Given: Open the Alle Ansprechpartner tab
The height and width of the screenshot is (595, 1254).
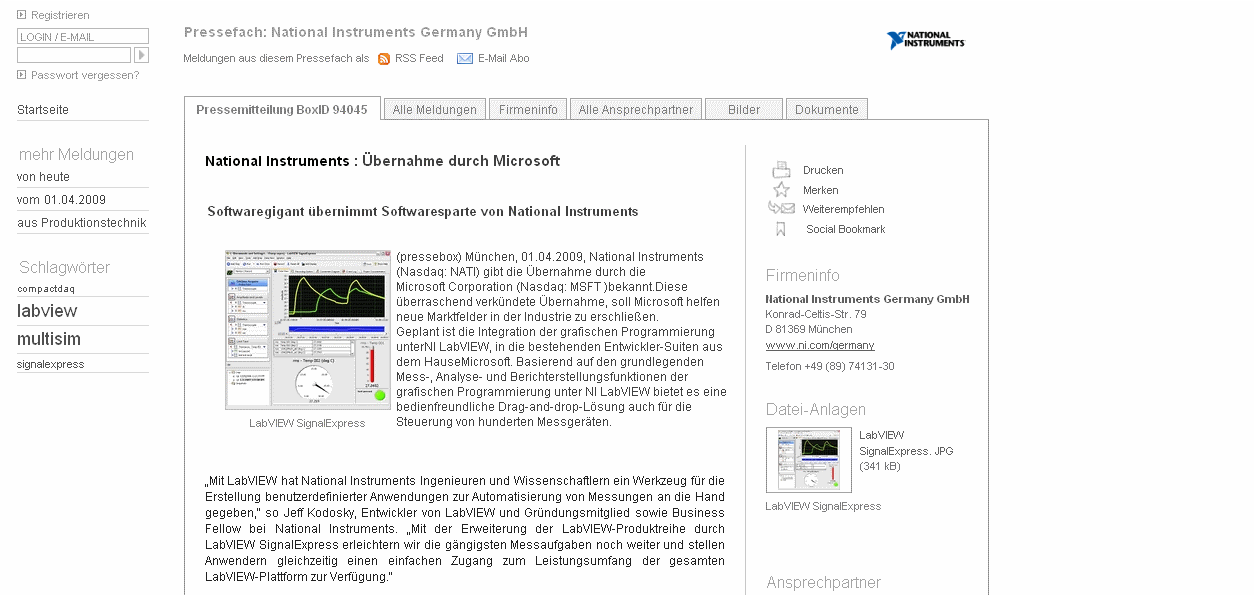Looking at the screenshot, I should pyautogui.click(x=636, y=110).
